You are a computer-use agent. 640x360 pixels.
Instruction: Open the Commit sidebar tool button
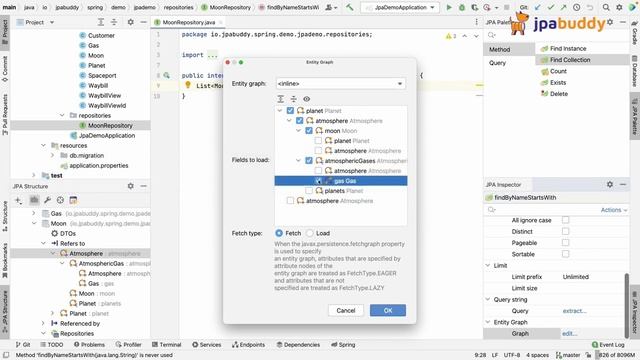(5, 69)
